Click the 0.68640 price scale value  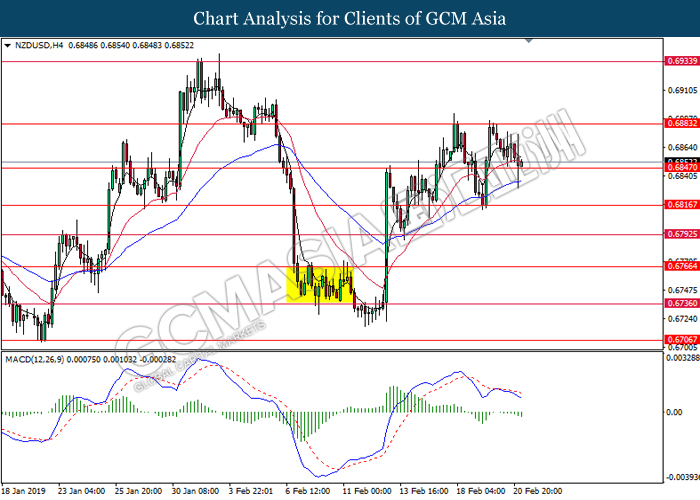(682, 147)
